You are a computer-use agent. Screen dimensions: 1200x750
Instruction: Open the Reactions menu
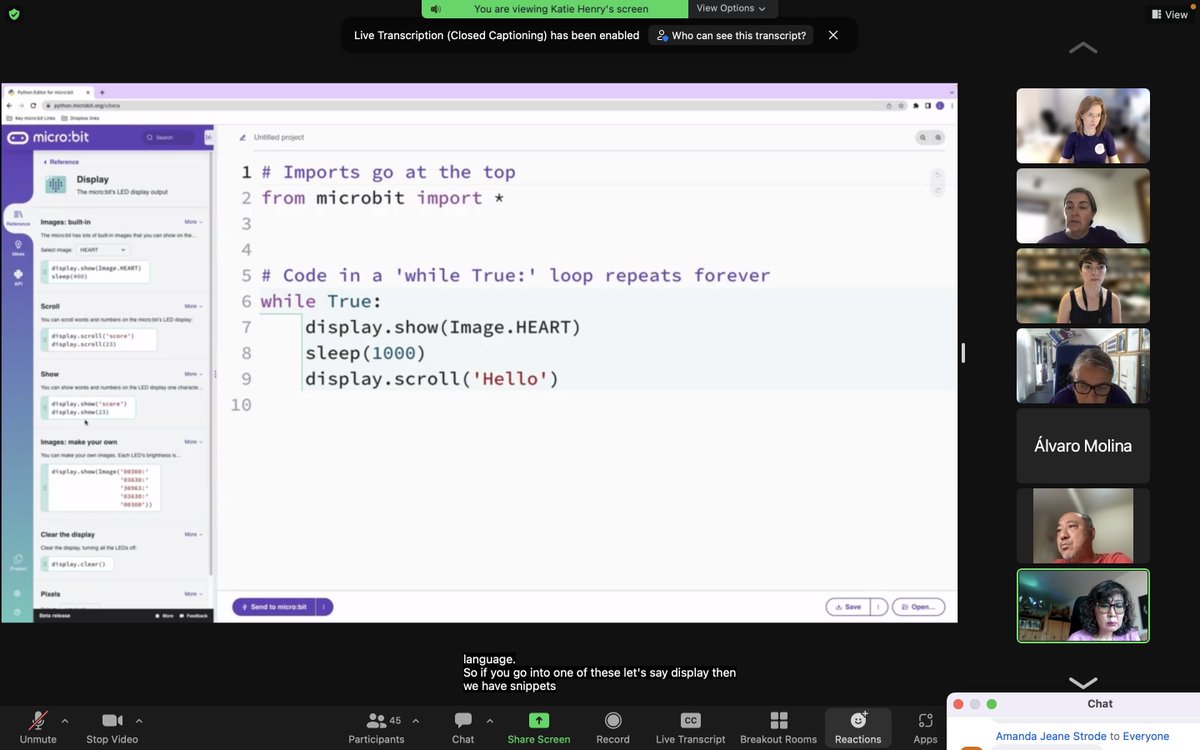click(858, 727)
